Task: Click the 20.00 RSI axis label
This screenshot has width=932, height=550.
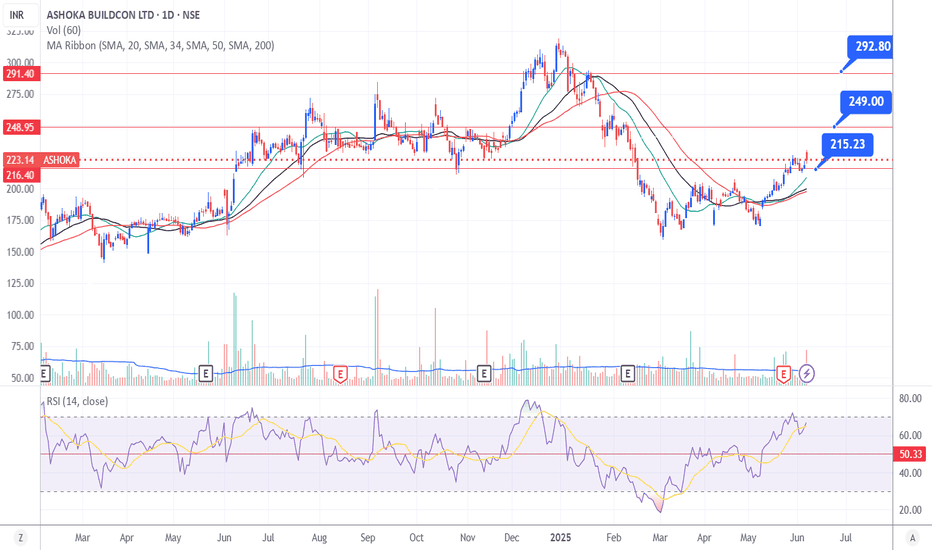Action: pyautogui.click(x=910, y=510)
